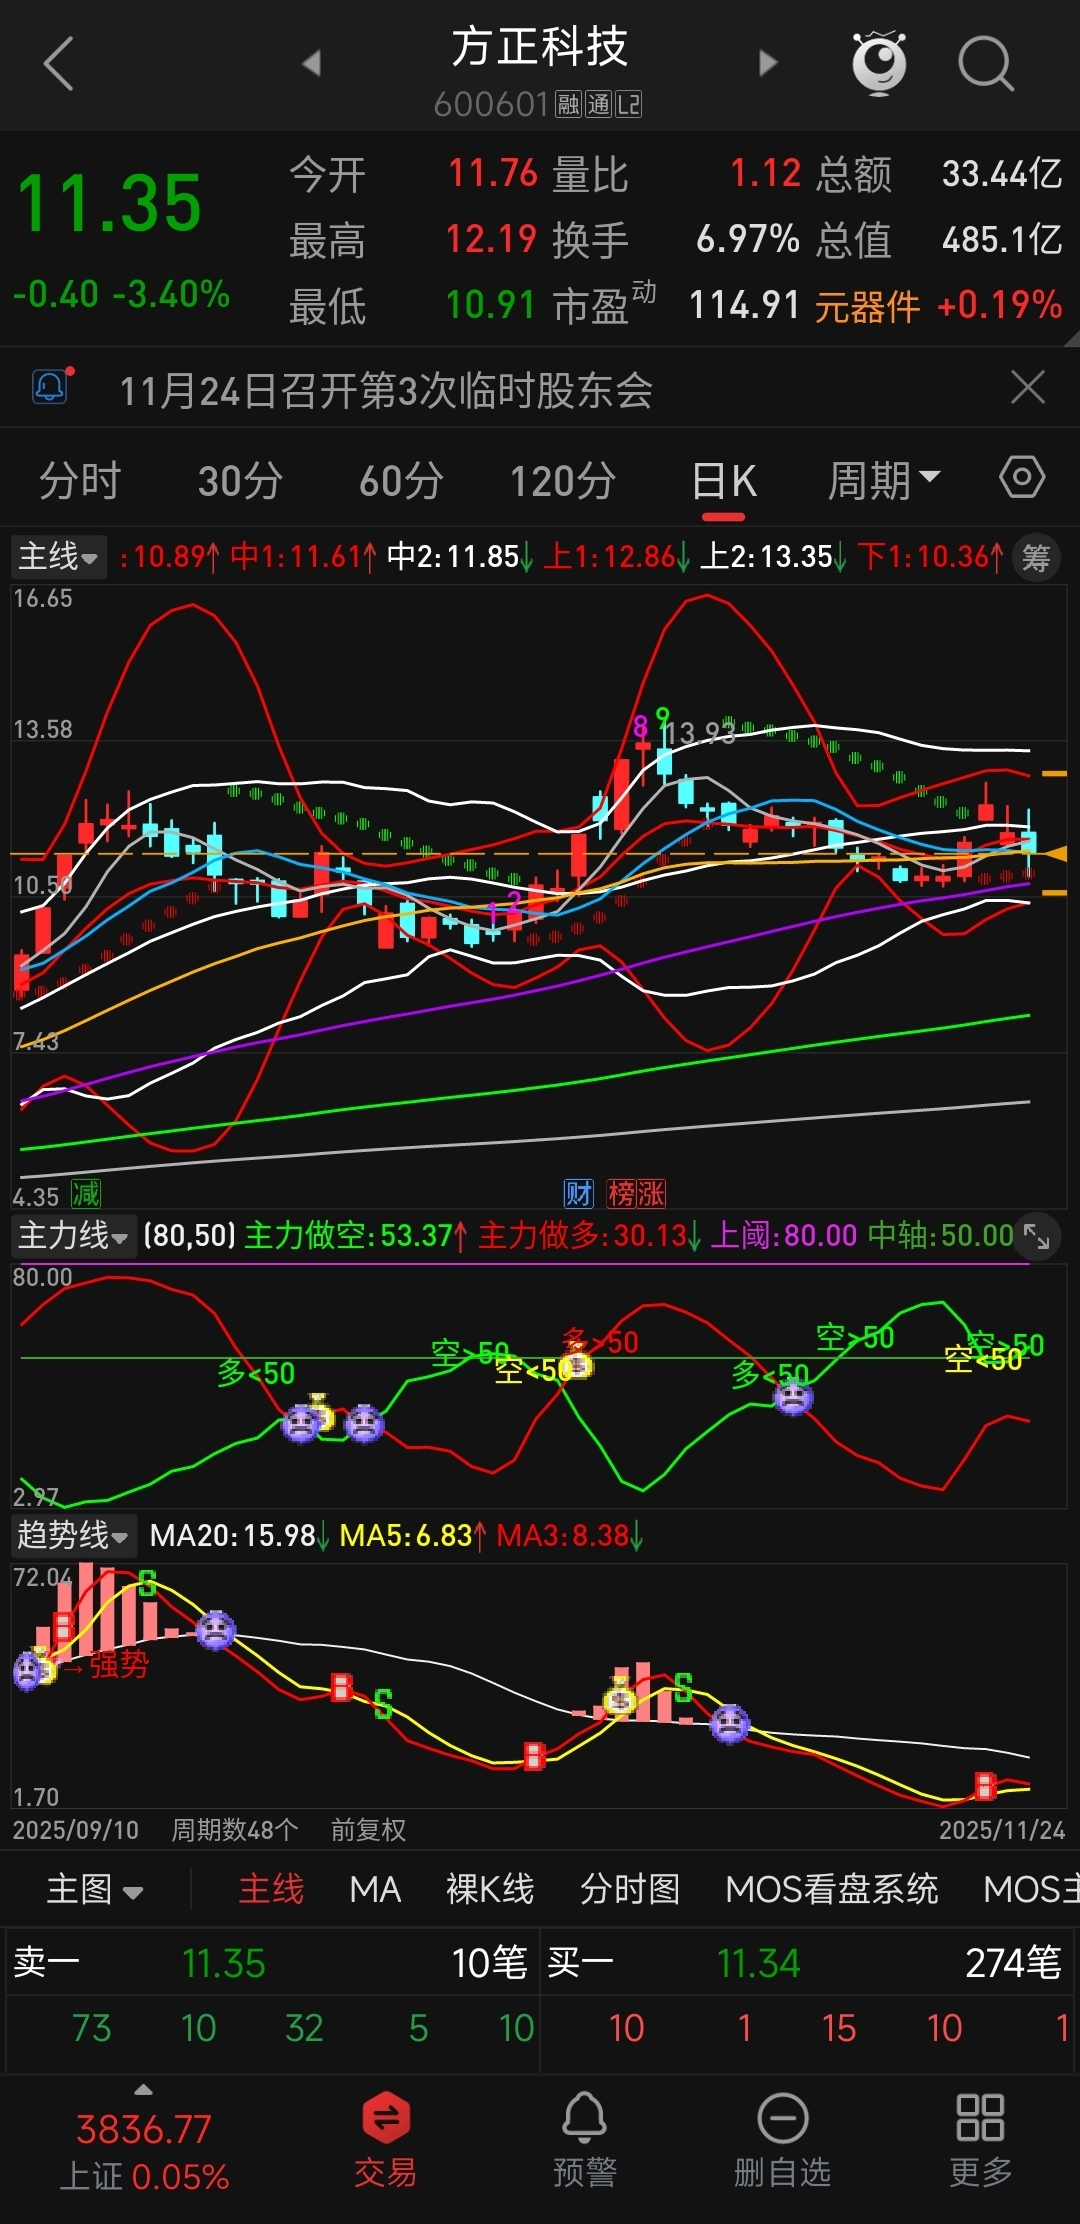The height and width of the screenshot is (2224, 1080).
Task: Open 主图 main chart dropdown
Action: point(95,1889)
